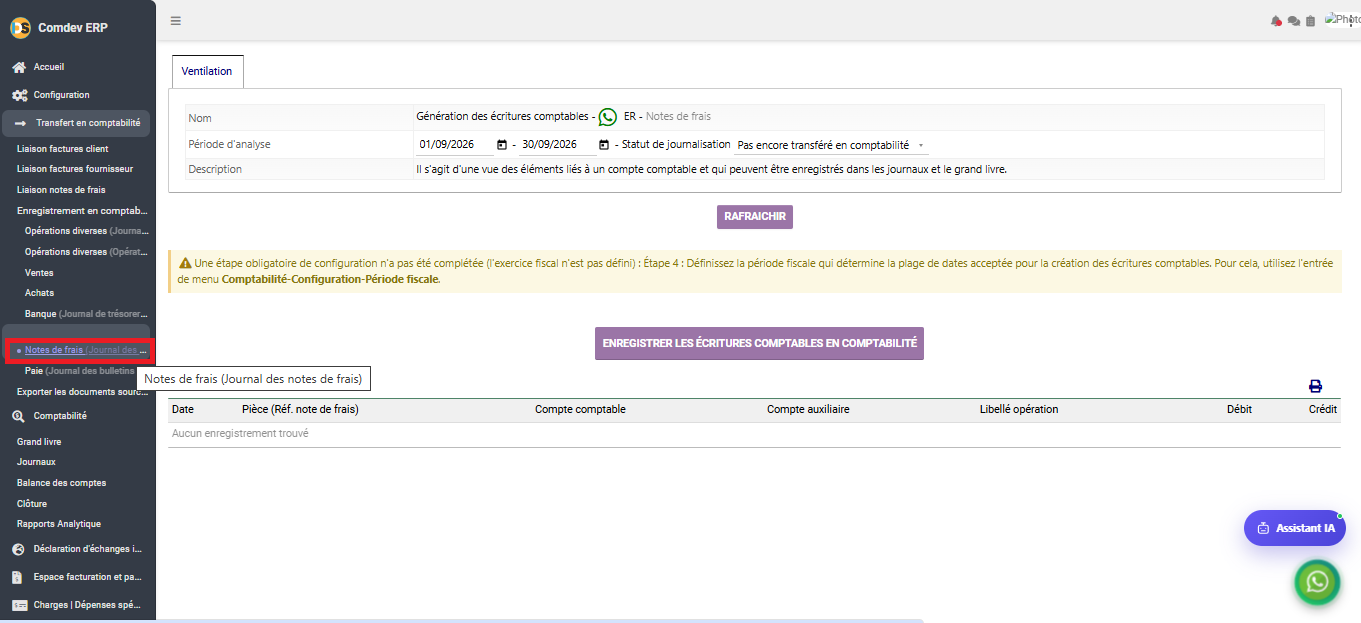Click the WhatsApp icon beside ER name
This screenshot has width=1361, height=623.
coord(608,117)
